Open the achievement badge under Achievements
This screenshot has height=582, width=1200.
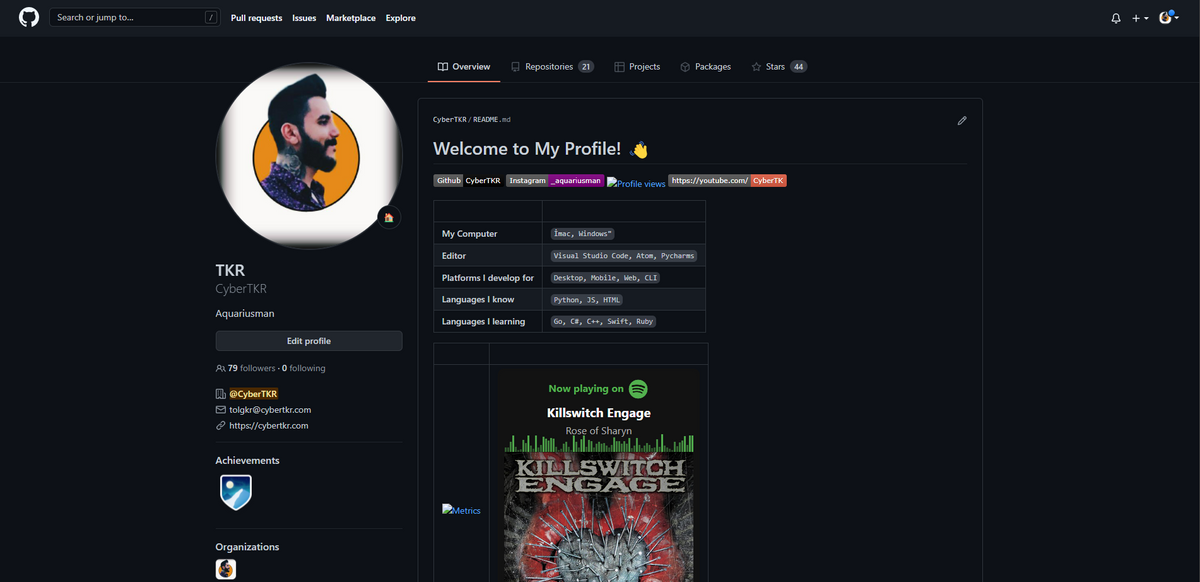coord(236,492)
